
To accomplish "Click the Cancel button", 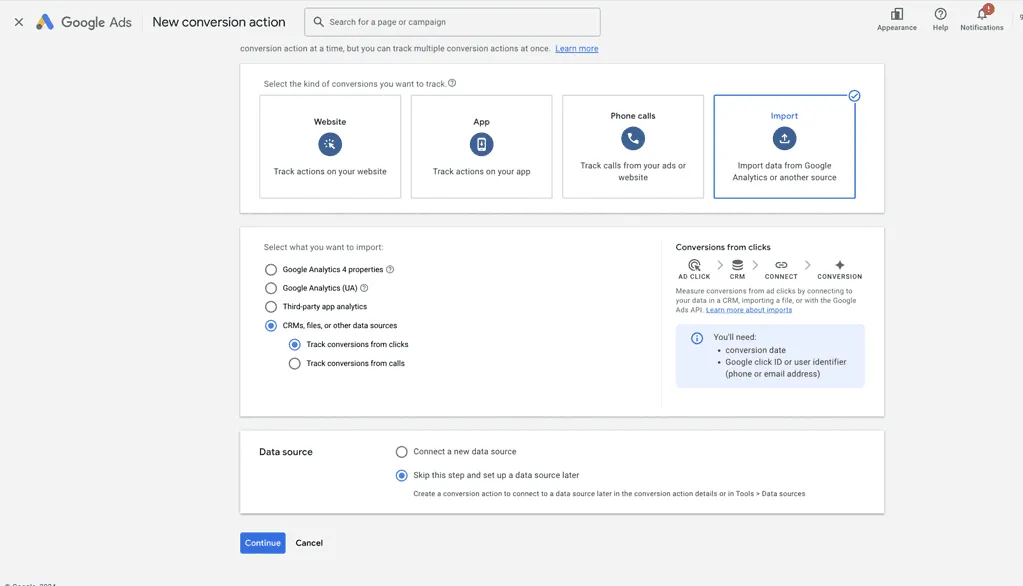I will tap(309, 543).
